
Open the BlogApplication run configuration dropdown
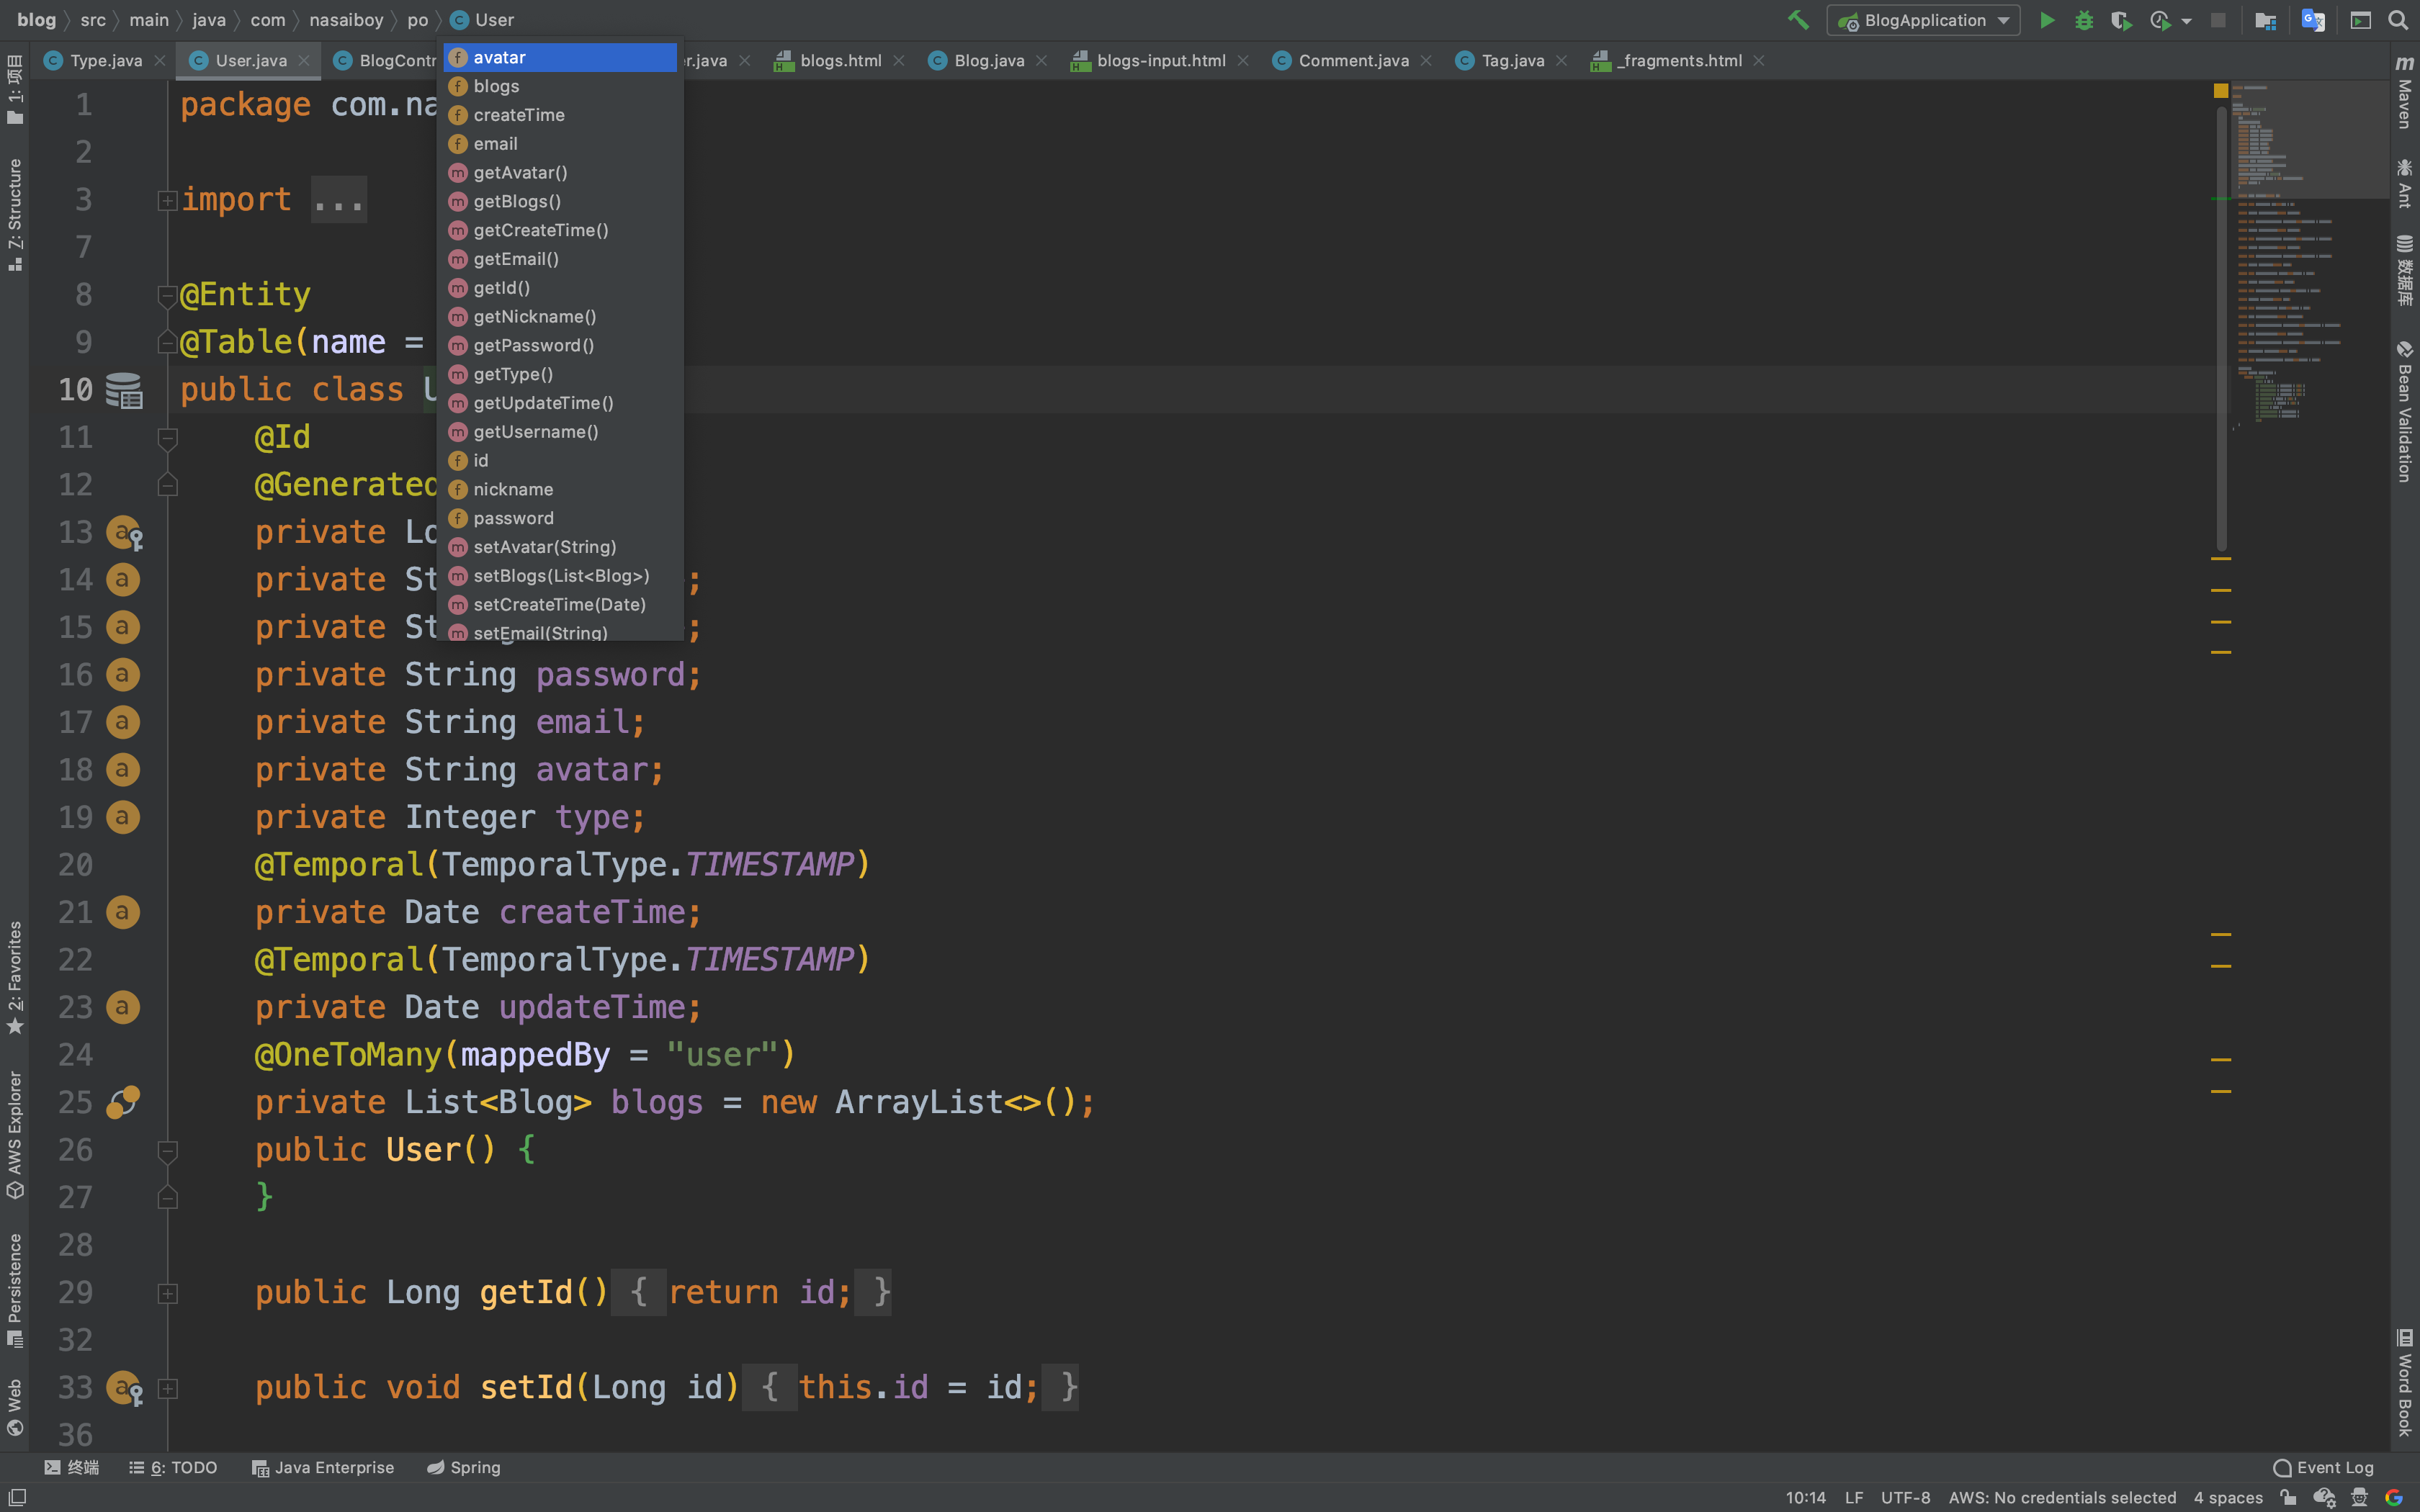(x=1921, y=20)
